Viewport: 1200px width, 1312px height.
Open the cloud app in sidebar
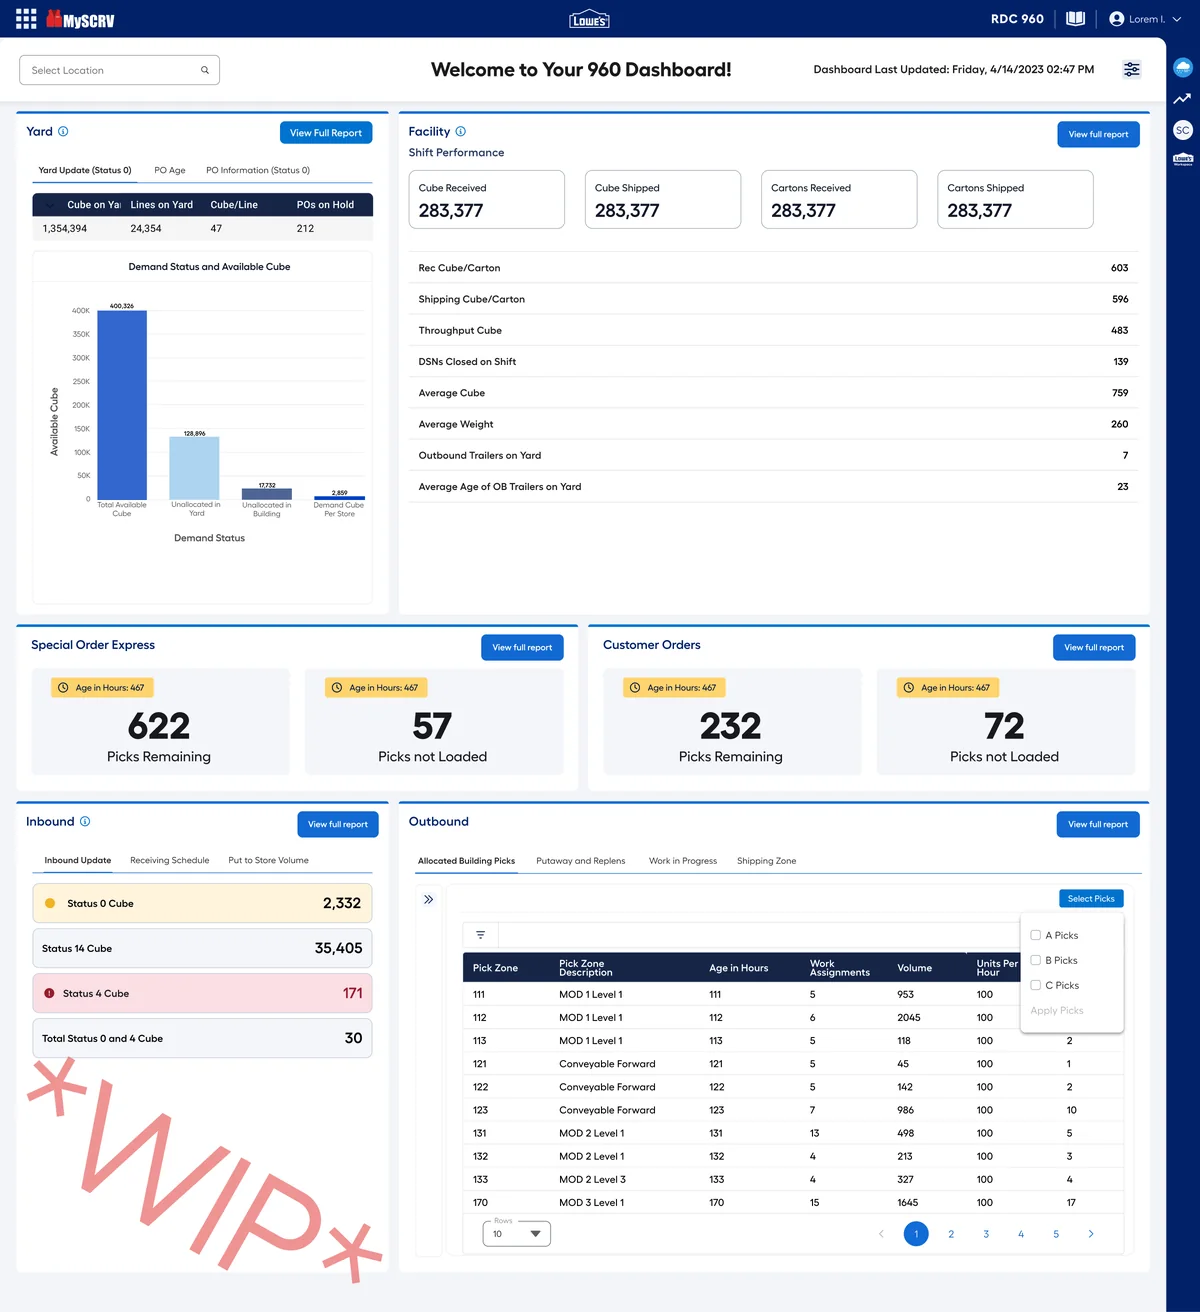(1183, 67)
